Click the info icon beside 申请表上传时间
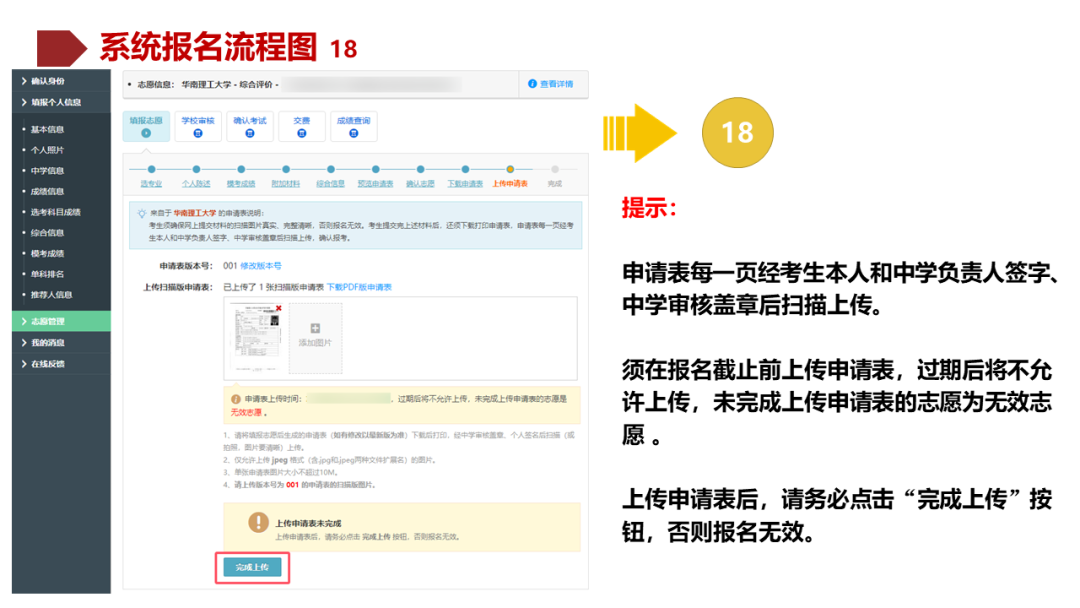Screen dimensions: 1080x608 point(235,397)
